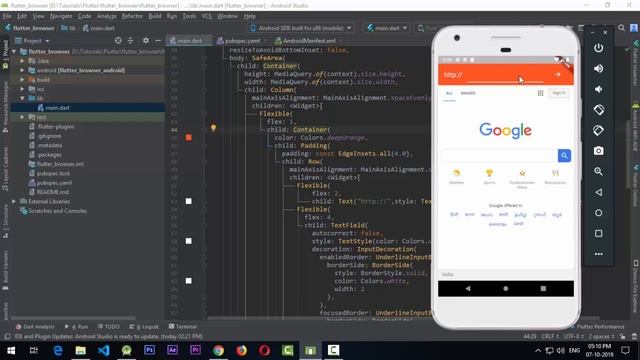
Task: Open the Dart Analysis tool window
Action: [35, 327]
